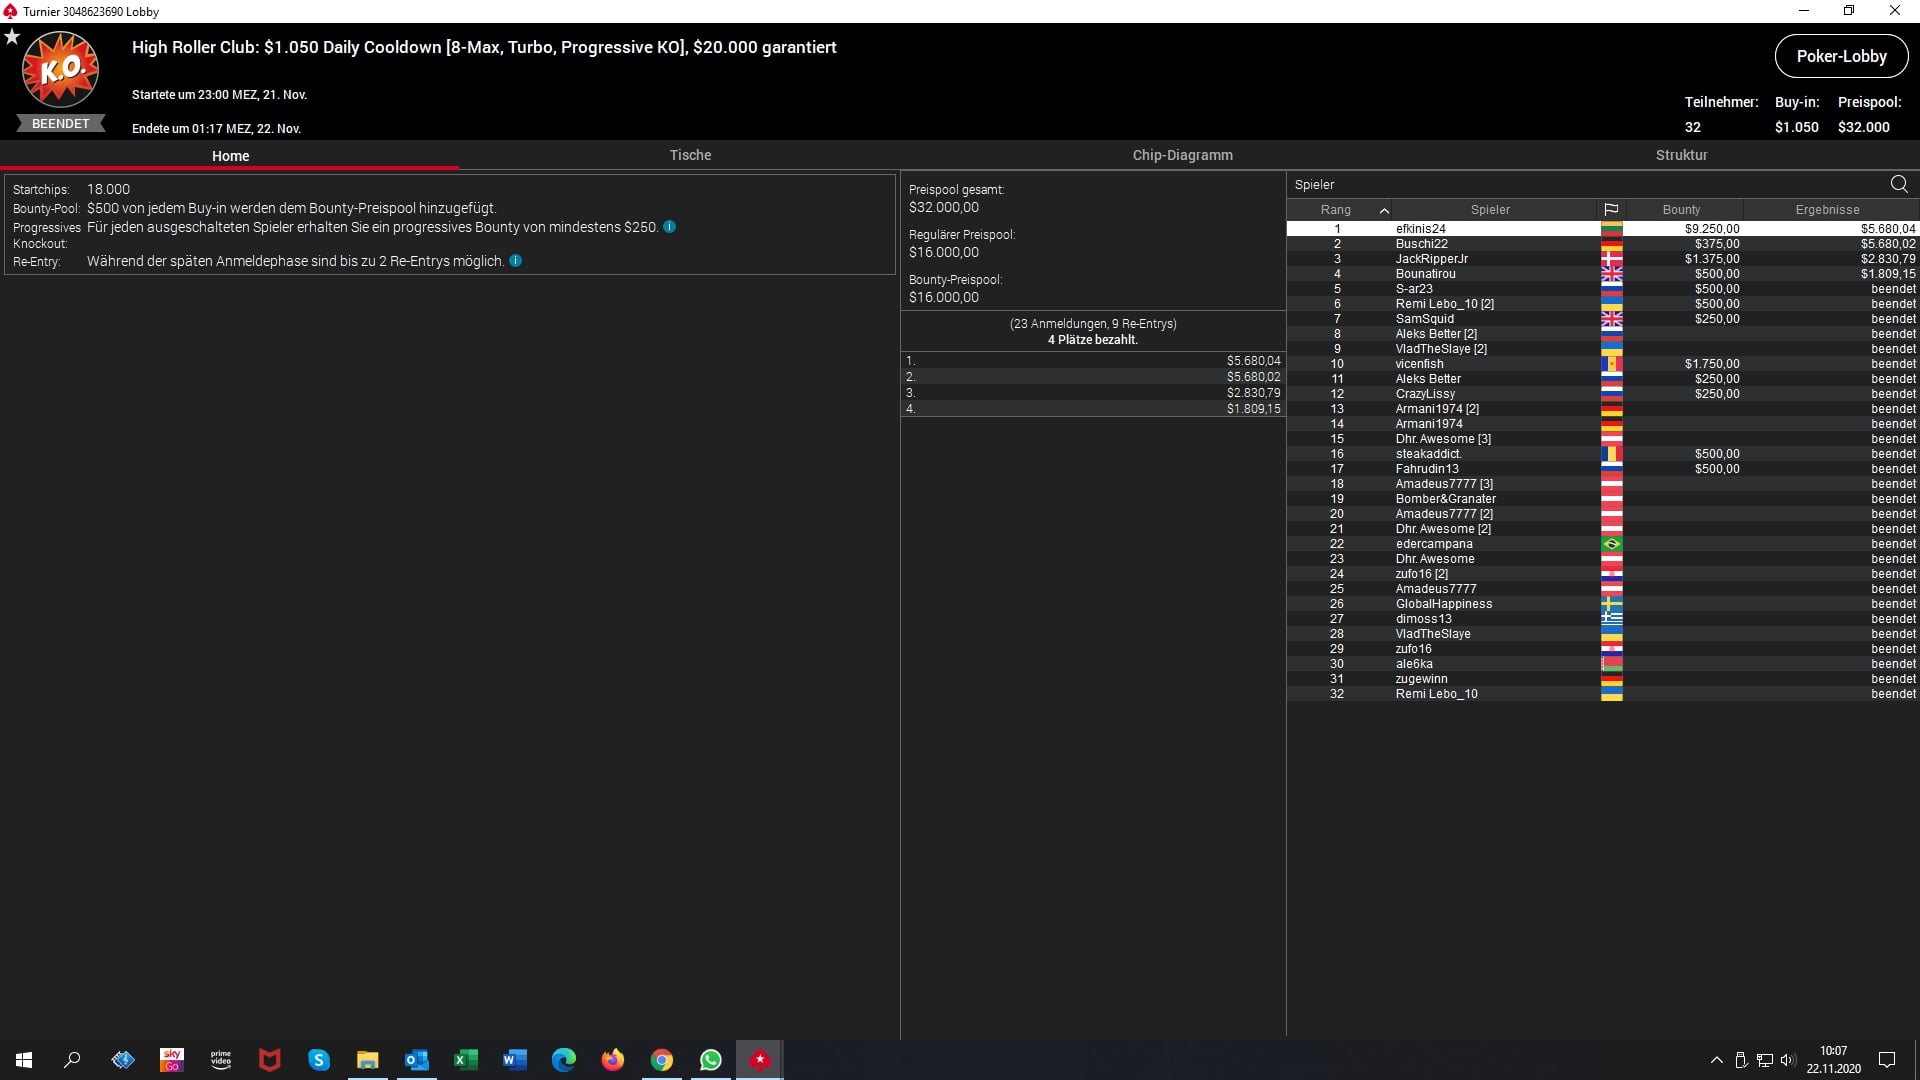Click the favorite star icon
This screenshot has width=1920, height=1080.
[12, 37]
